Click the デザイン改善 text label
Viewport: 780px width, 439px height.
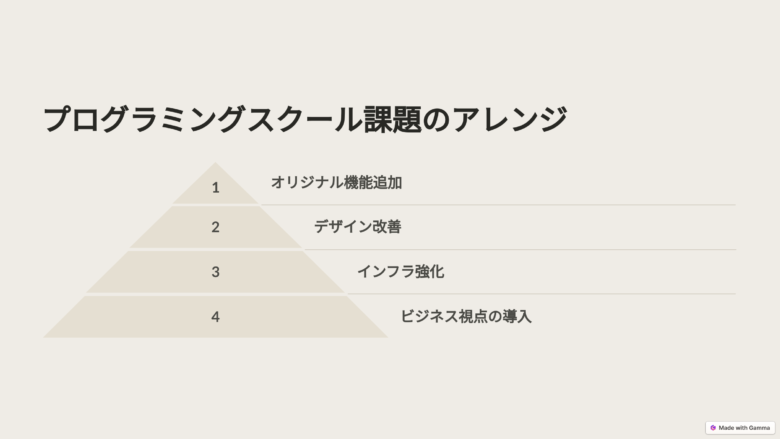(357, 227)
